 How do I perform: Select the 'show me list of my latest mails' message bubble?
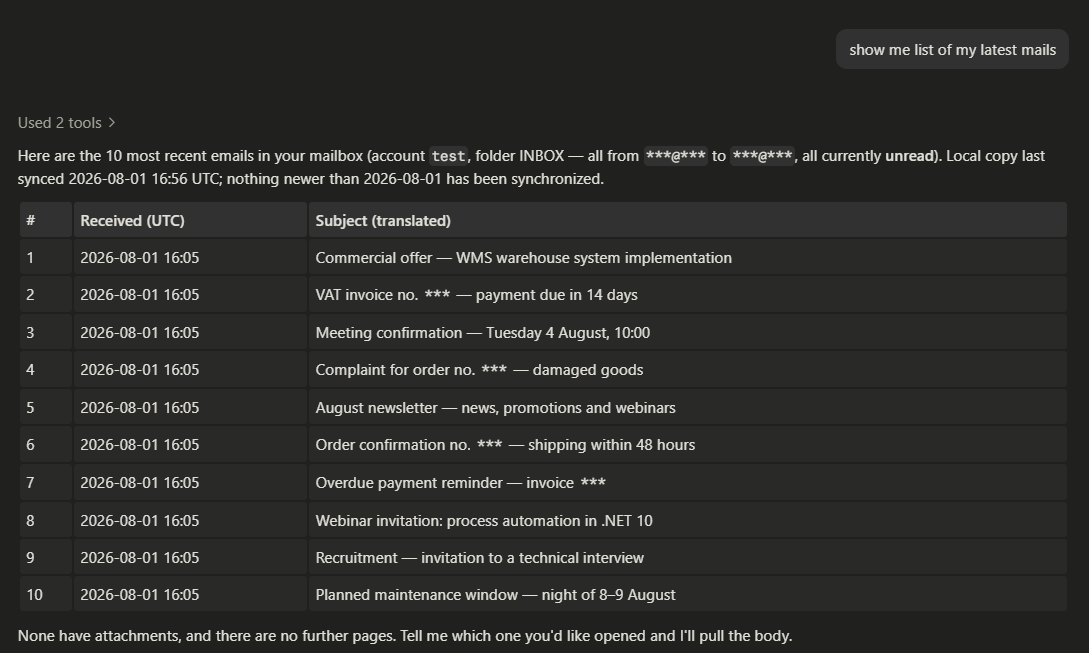coord(952,49)
